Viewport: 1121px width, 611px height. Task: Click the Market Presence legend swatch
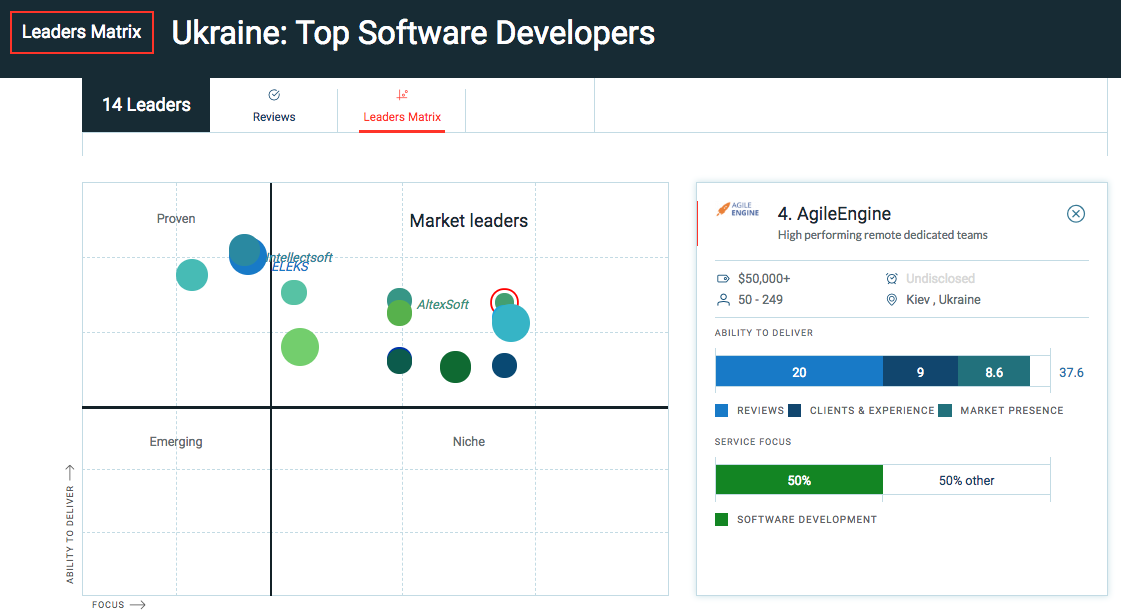[945, 410]
